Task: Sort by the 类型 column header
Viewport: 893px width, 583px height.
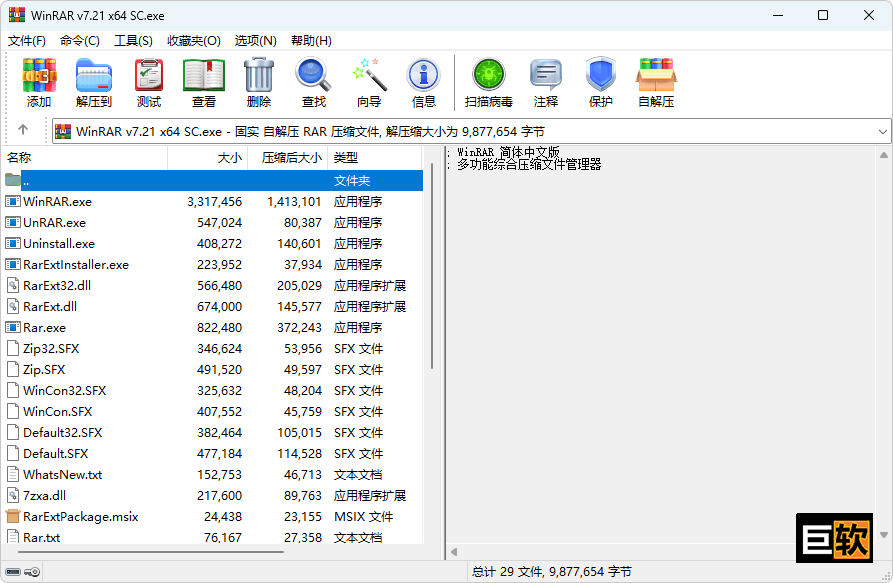Action: (375, 158)
